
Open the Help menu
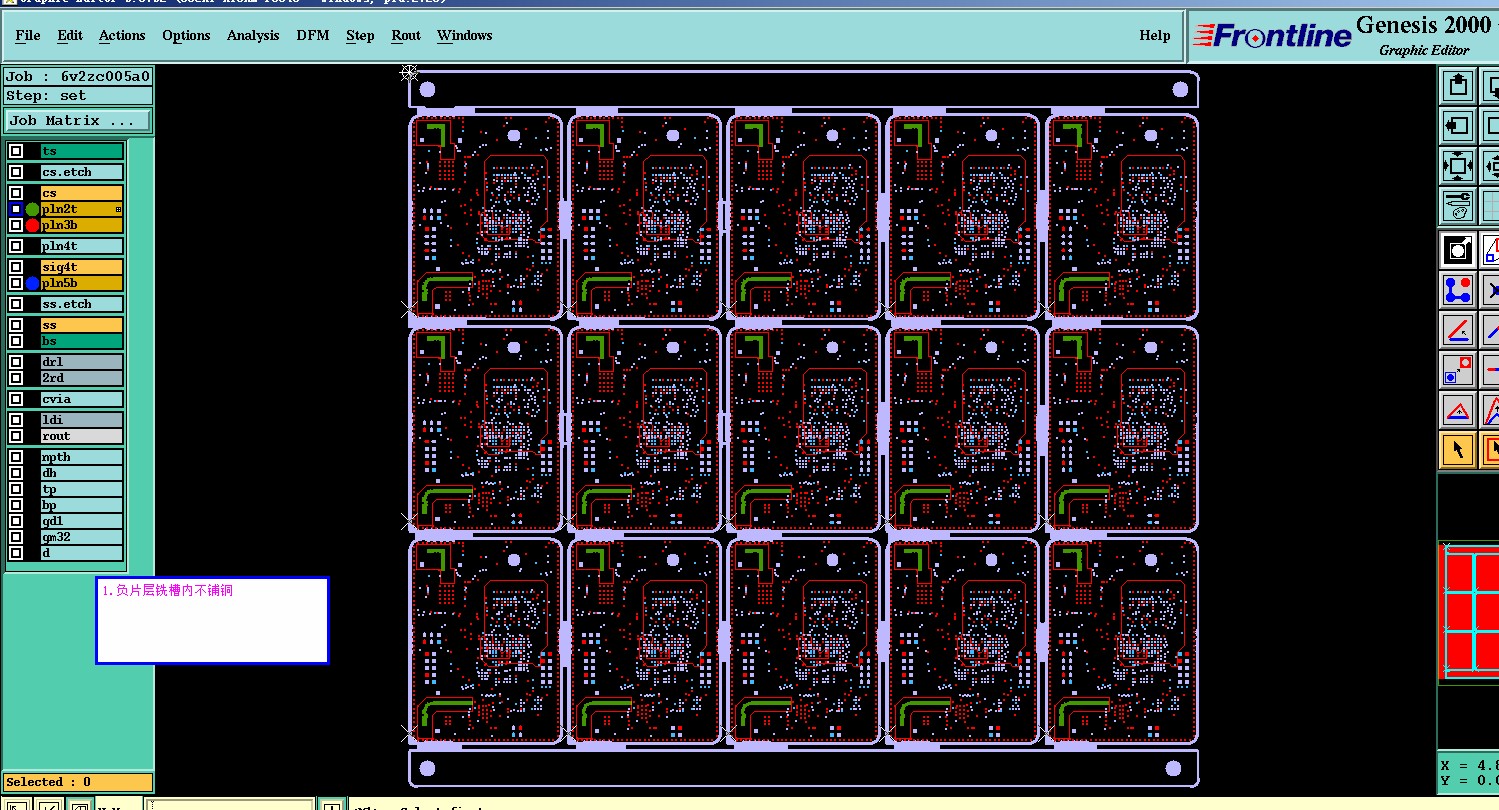tap(1155, 35)
